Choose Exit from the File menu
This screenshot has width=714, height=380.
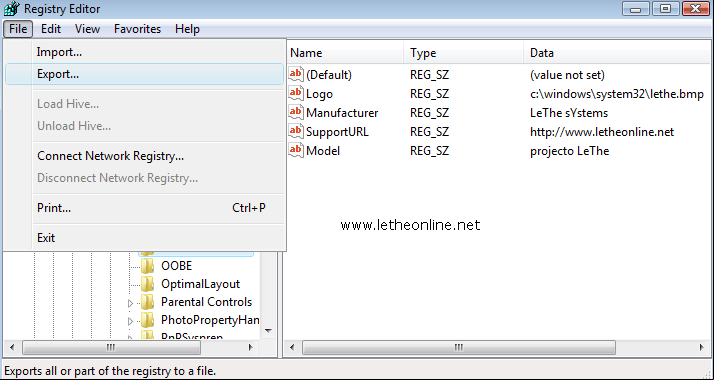[144, 238]
